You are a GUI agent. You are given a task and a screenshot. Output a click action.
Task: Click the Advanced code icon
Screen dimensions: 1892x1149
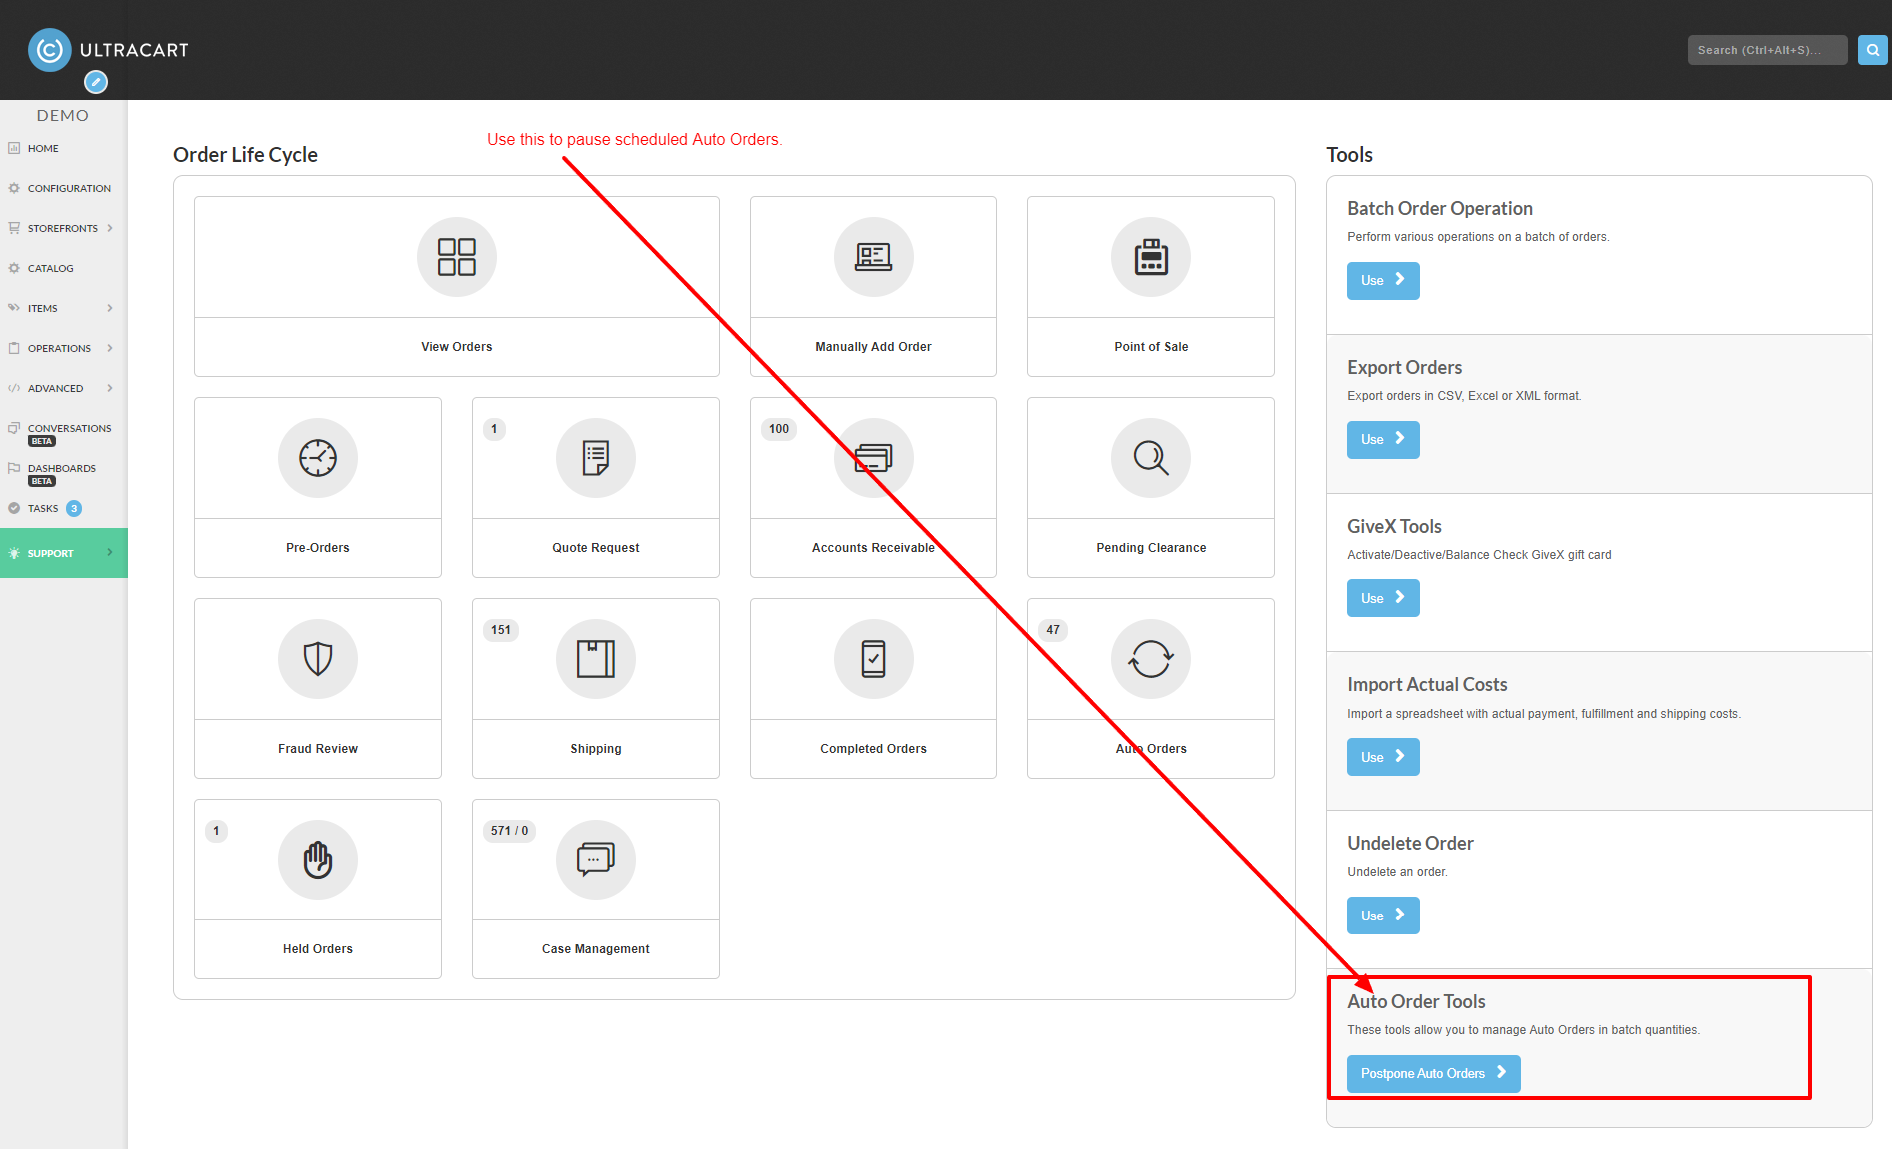click(x=14, y=388)
